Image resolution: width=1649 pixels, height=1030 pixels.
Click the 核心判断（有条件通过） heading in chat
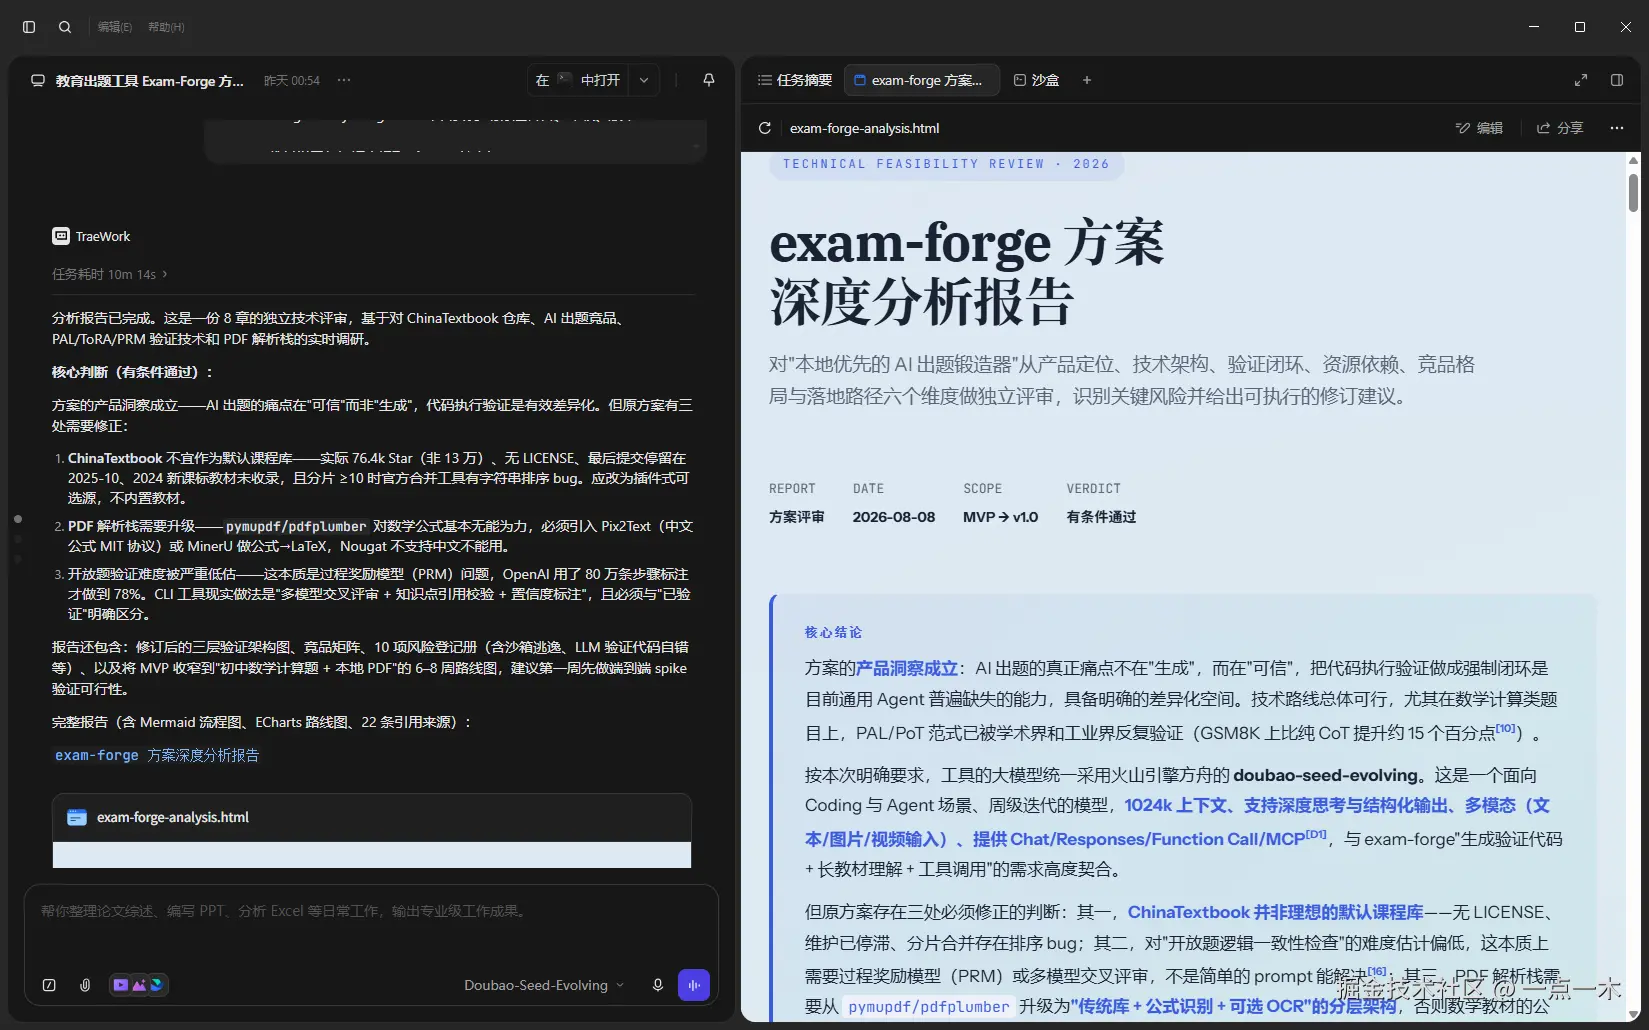(133, 372)
